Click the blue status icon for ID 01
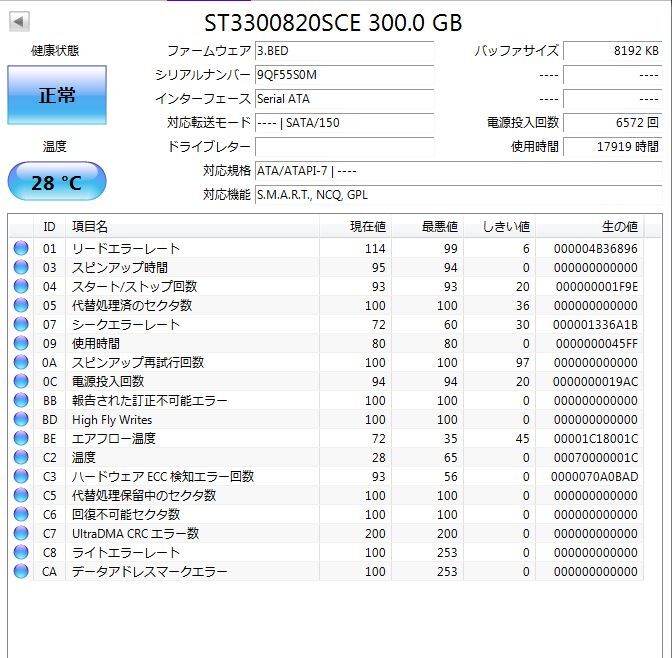The image size is (672, 658). pyautogui.click(x=21, y=248)
